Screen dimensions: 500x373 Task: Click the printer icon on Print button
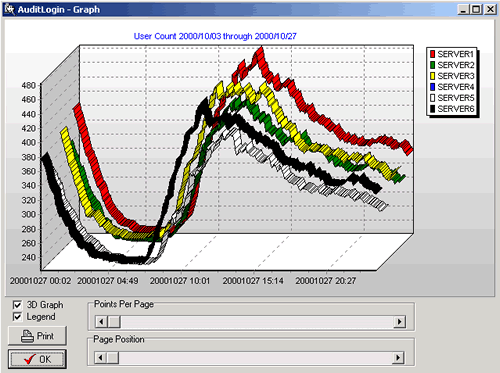point(27,336)
